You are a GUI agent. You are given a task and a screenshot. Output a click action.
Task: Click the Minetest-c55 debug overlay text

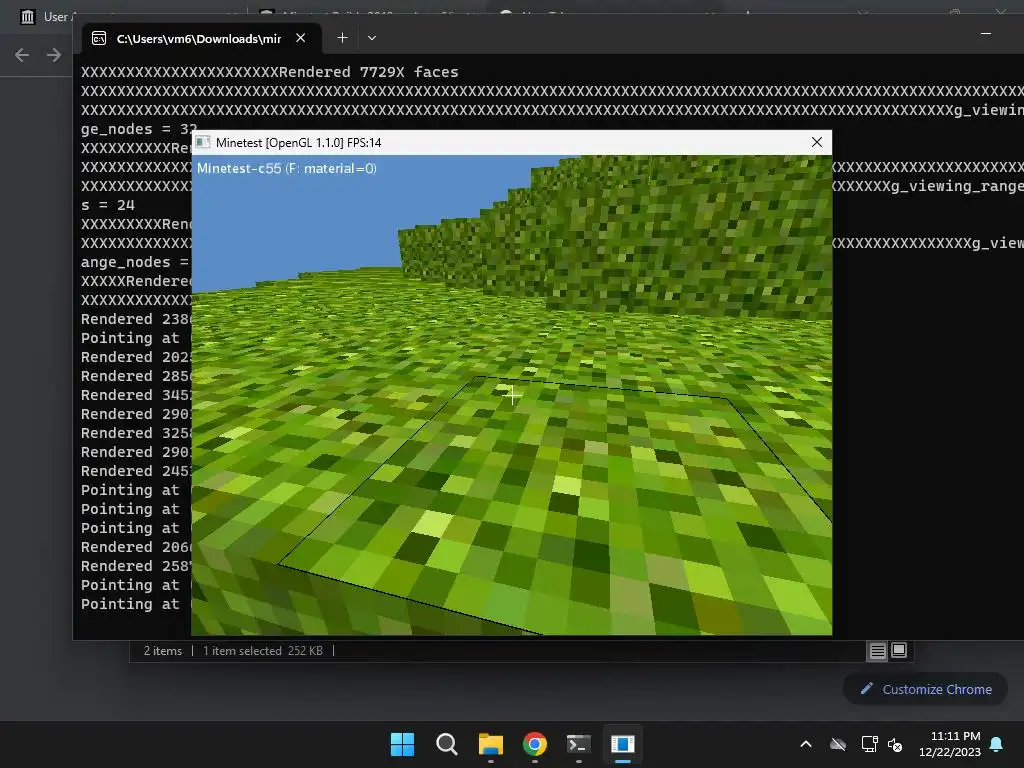tap(287, 168)
